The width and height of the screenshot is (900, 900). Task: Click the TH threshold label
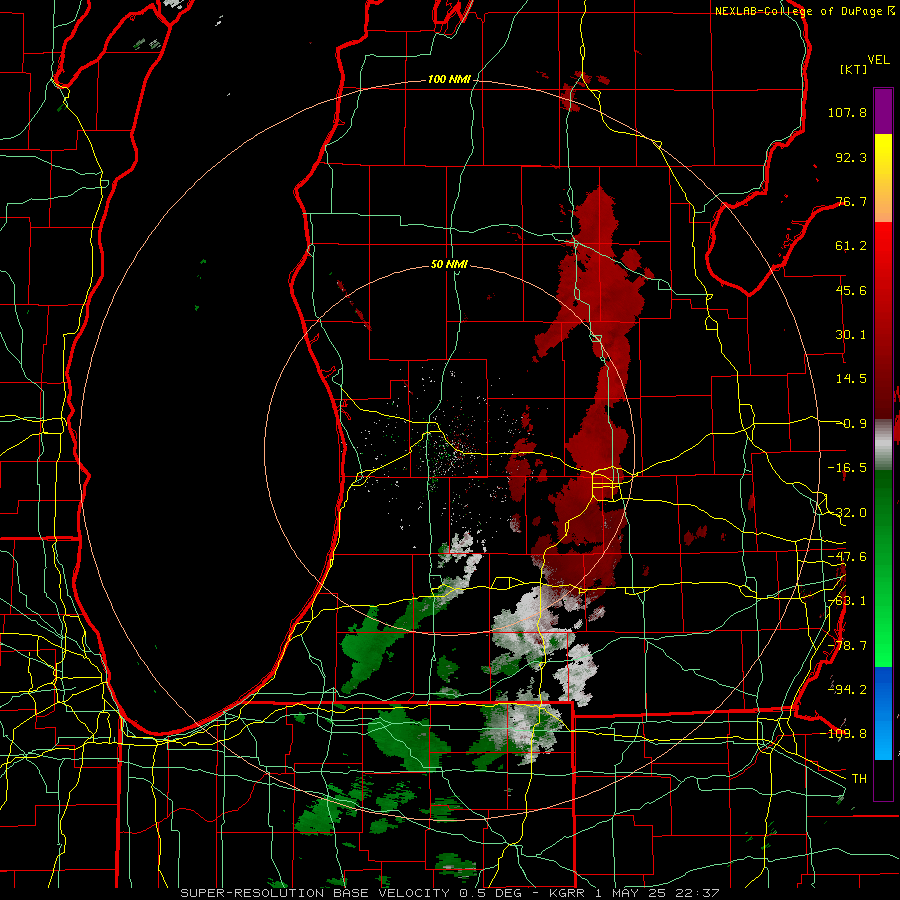click(x=859, y=779)
